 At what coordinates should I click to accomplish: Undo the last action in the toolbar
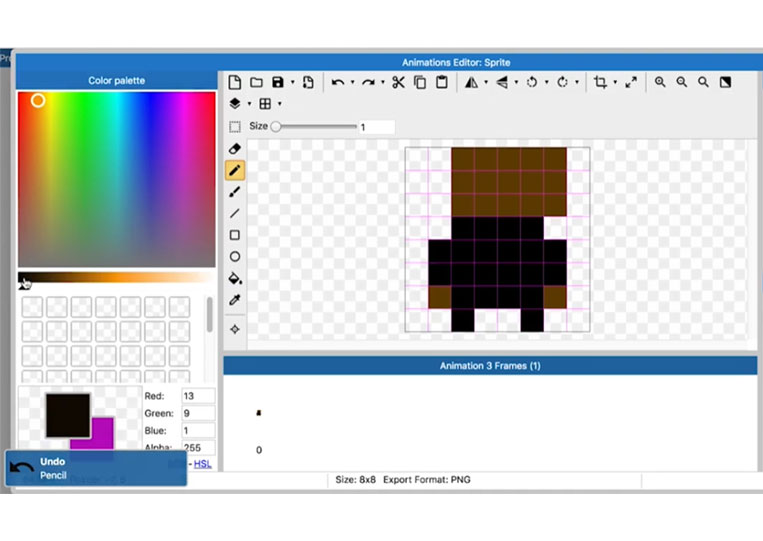pyautogui.click(x=338, y=82)
